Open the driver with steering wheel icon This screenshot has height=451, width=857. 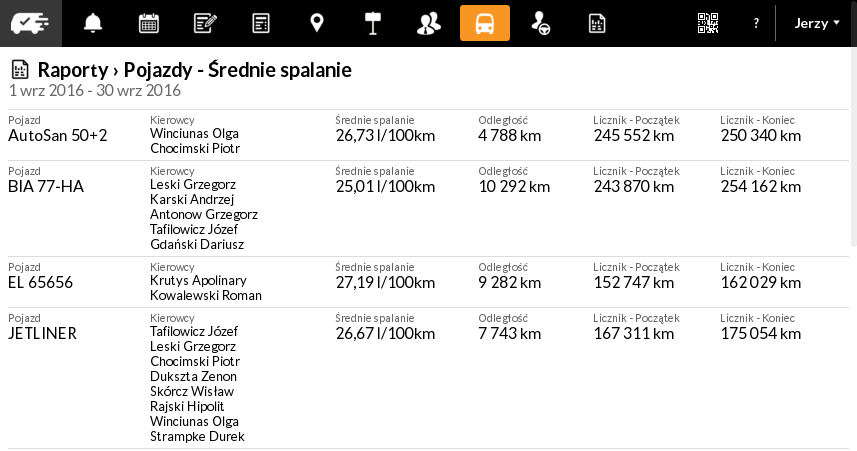click(541, 23)
